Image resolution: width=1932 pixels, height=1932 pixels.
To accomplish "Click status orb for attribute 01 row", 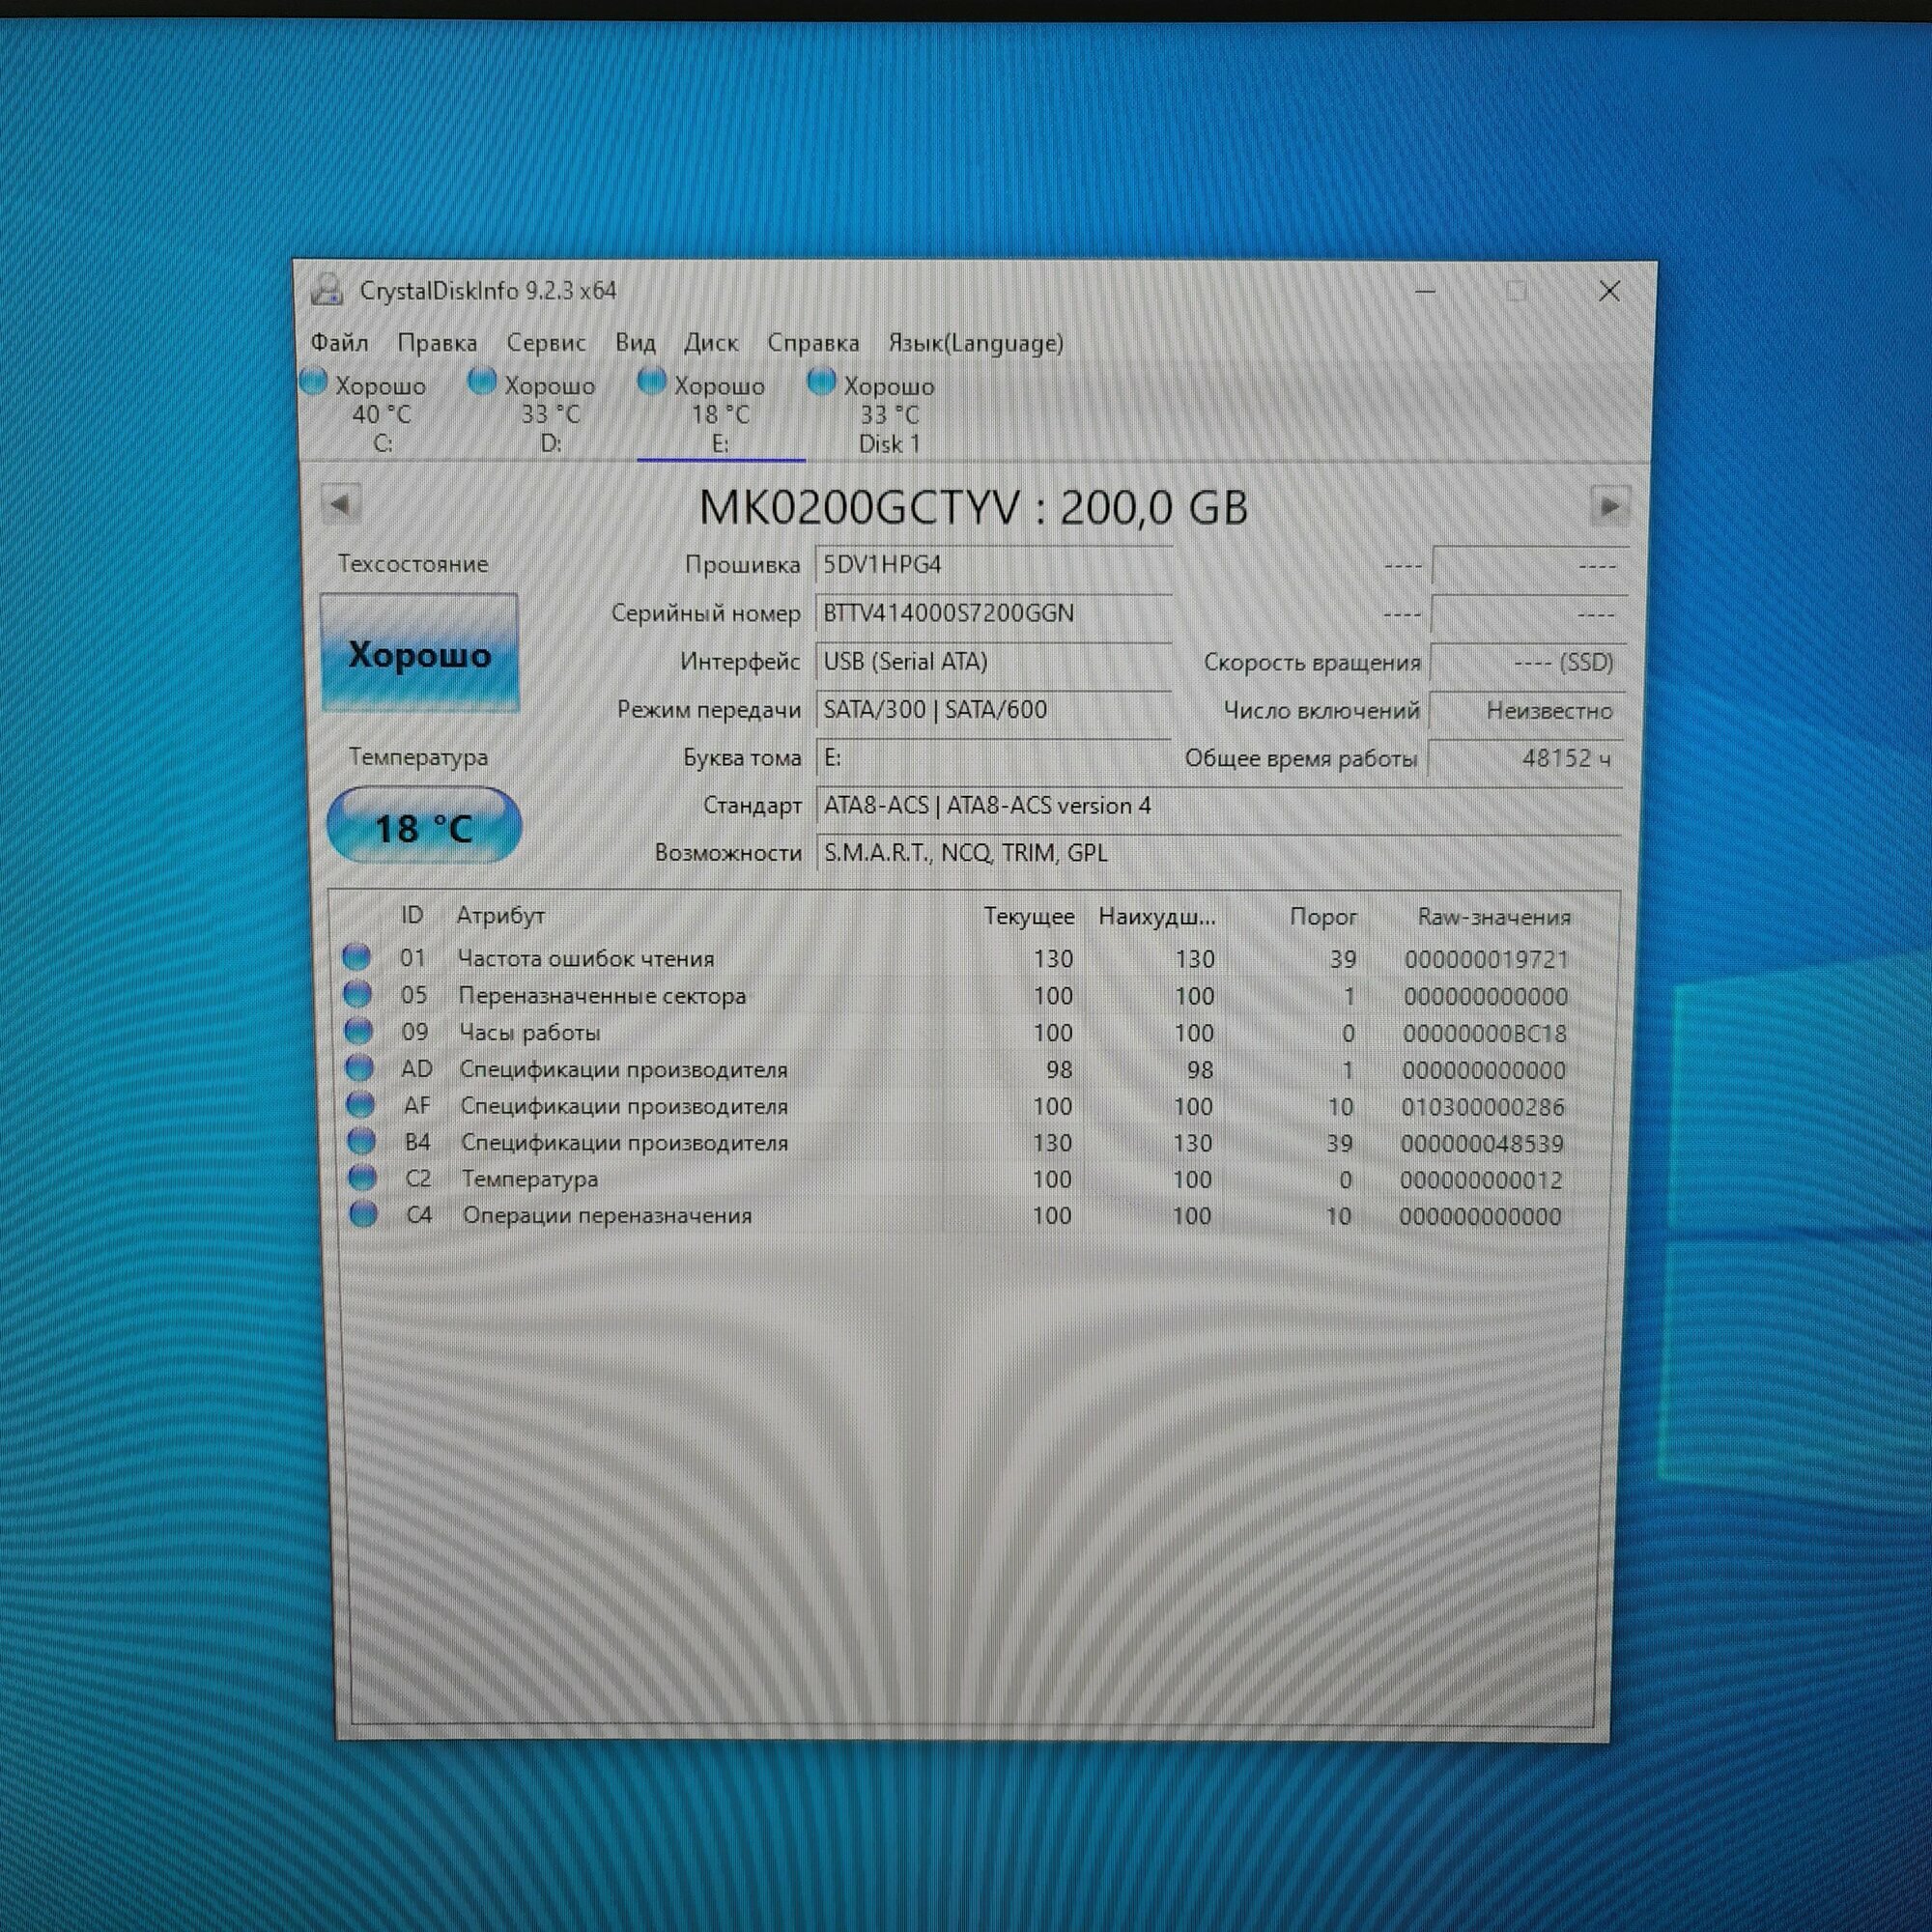I will click(x=356, y=957).
